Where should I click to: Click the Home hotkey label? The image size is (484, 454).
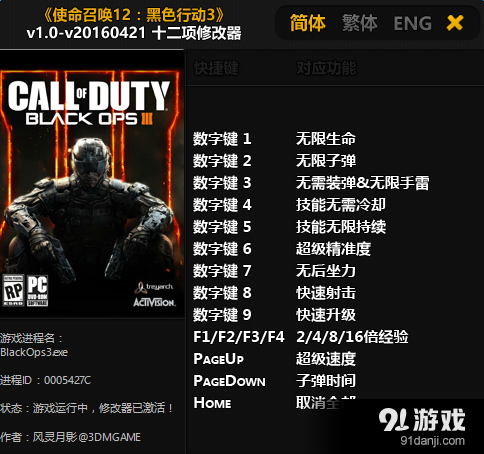click(x=212, y=403)
